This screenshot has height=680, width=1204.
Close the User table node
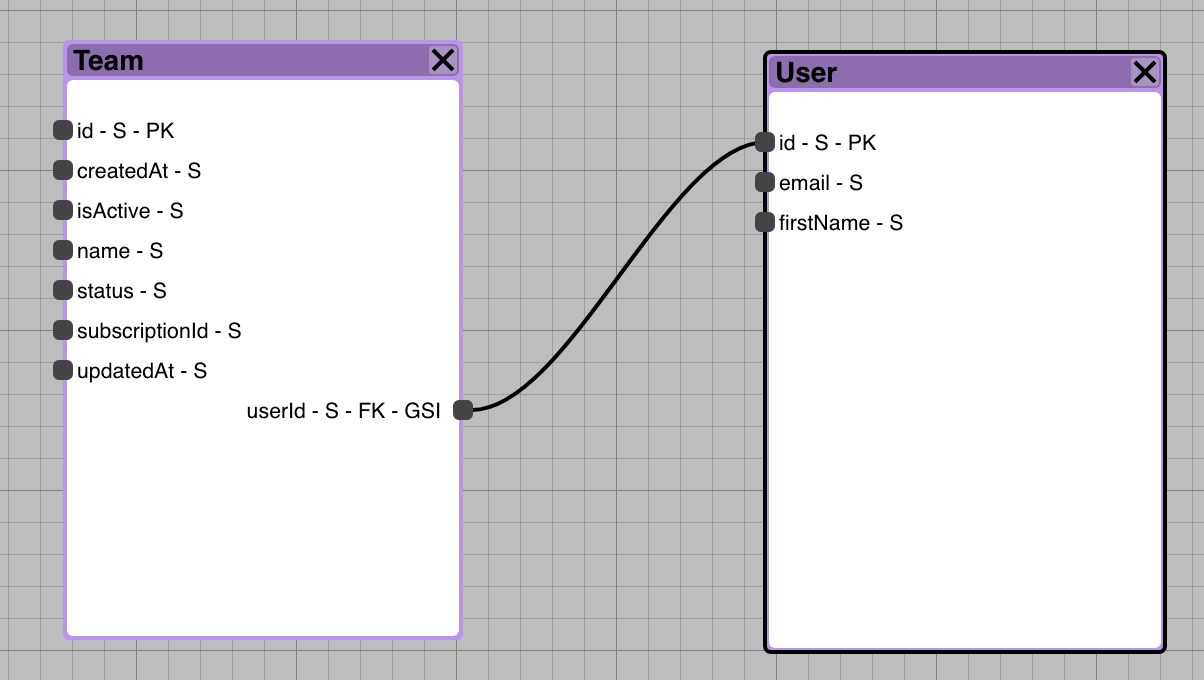pos(1145,72)
